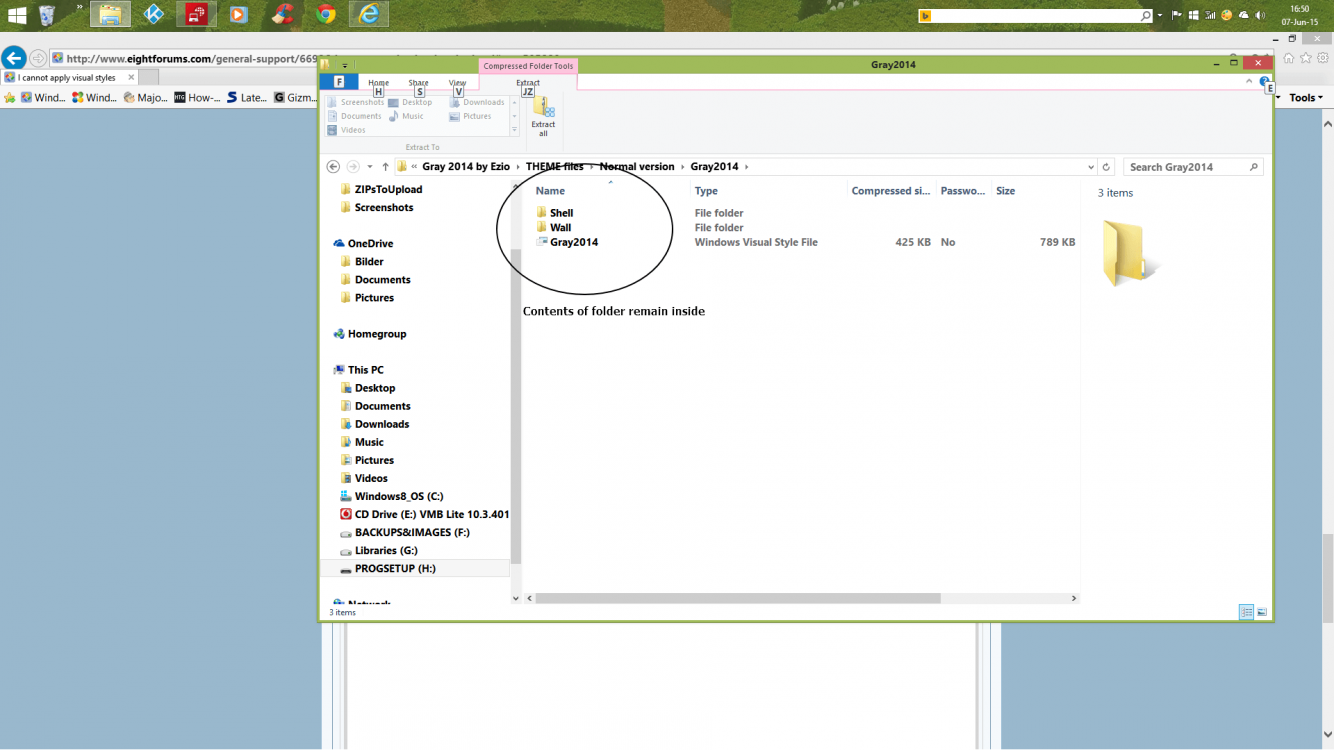This screenshot has width=1334, height=750.
Task: Switch to details view layout
Action: click(1246, 612)
